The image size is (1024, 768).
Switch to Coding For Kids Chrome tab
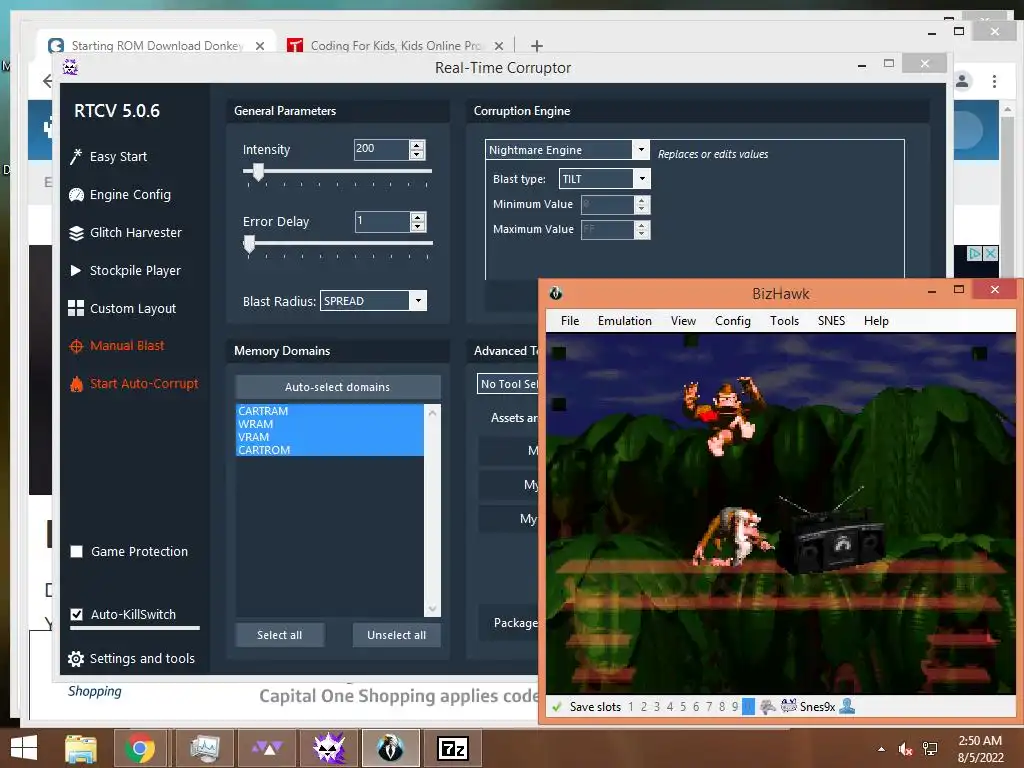tap(395, 45)
